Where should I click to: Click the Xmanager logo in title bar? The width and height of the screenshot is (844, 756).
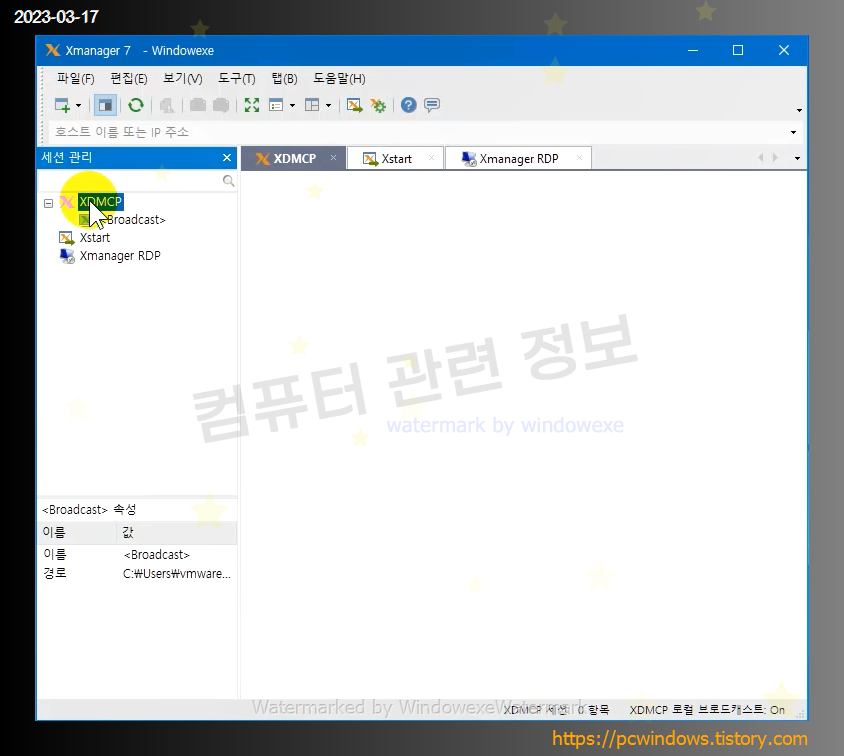pos(52,51)
